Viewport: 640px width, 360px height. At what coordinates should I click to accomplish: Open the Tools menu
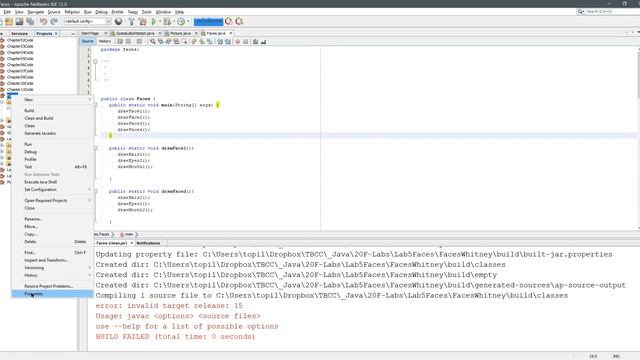tap(147, 12)
